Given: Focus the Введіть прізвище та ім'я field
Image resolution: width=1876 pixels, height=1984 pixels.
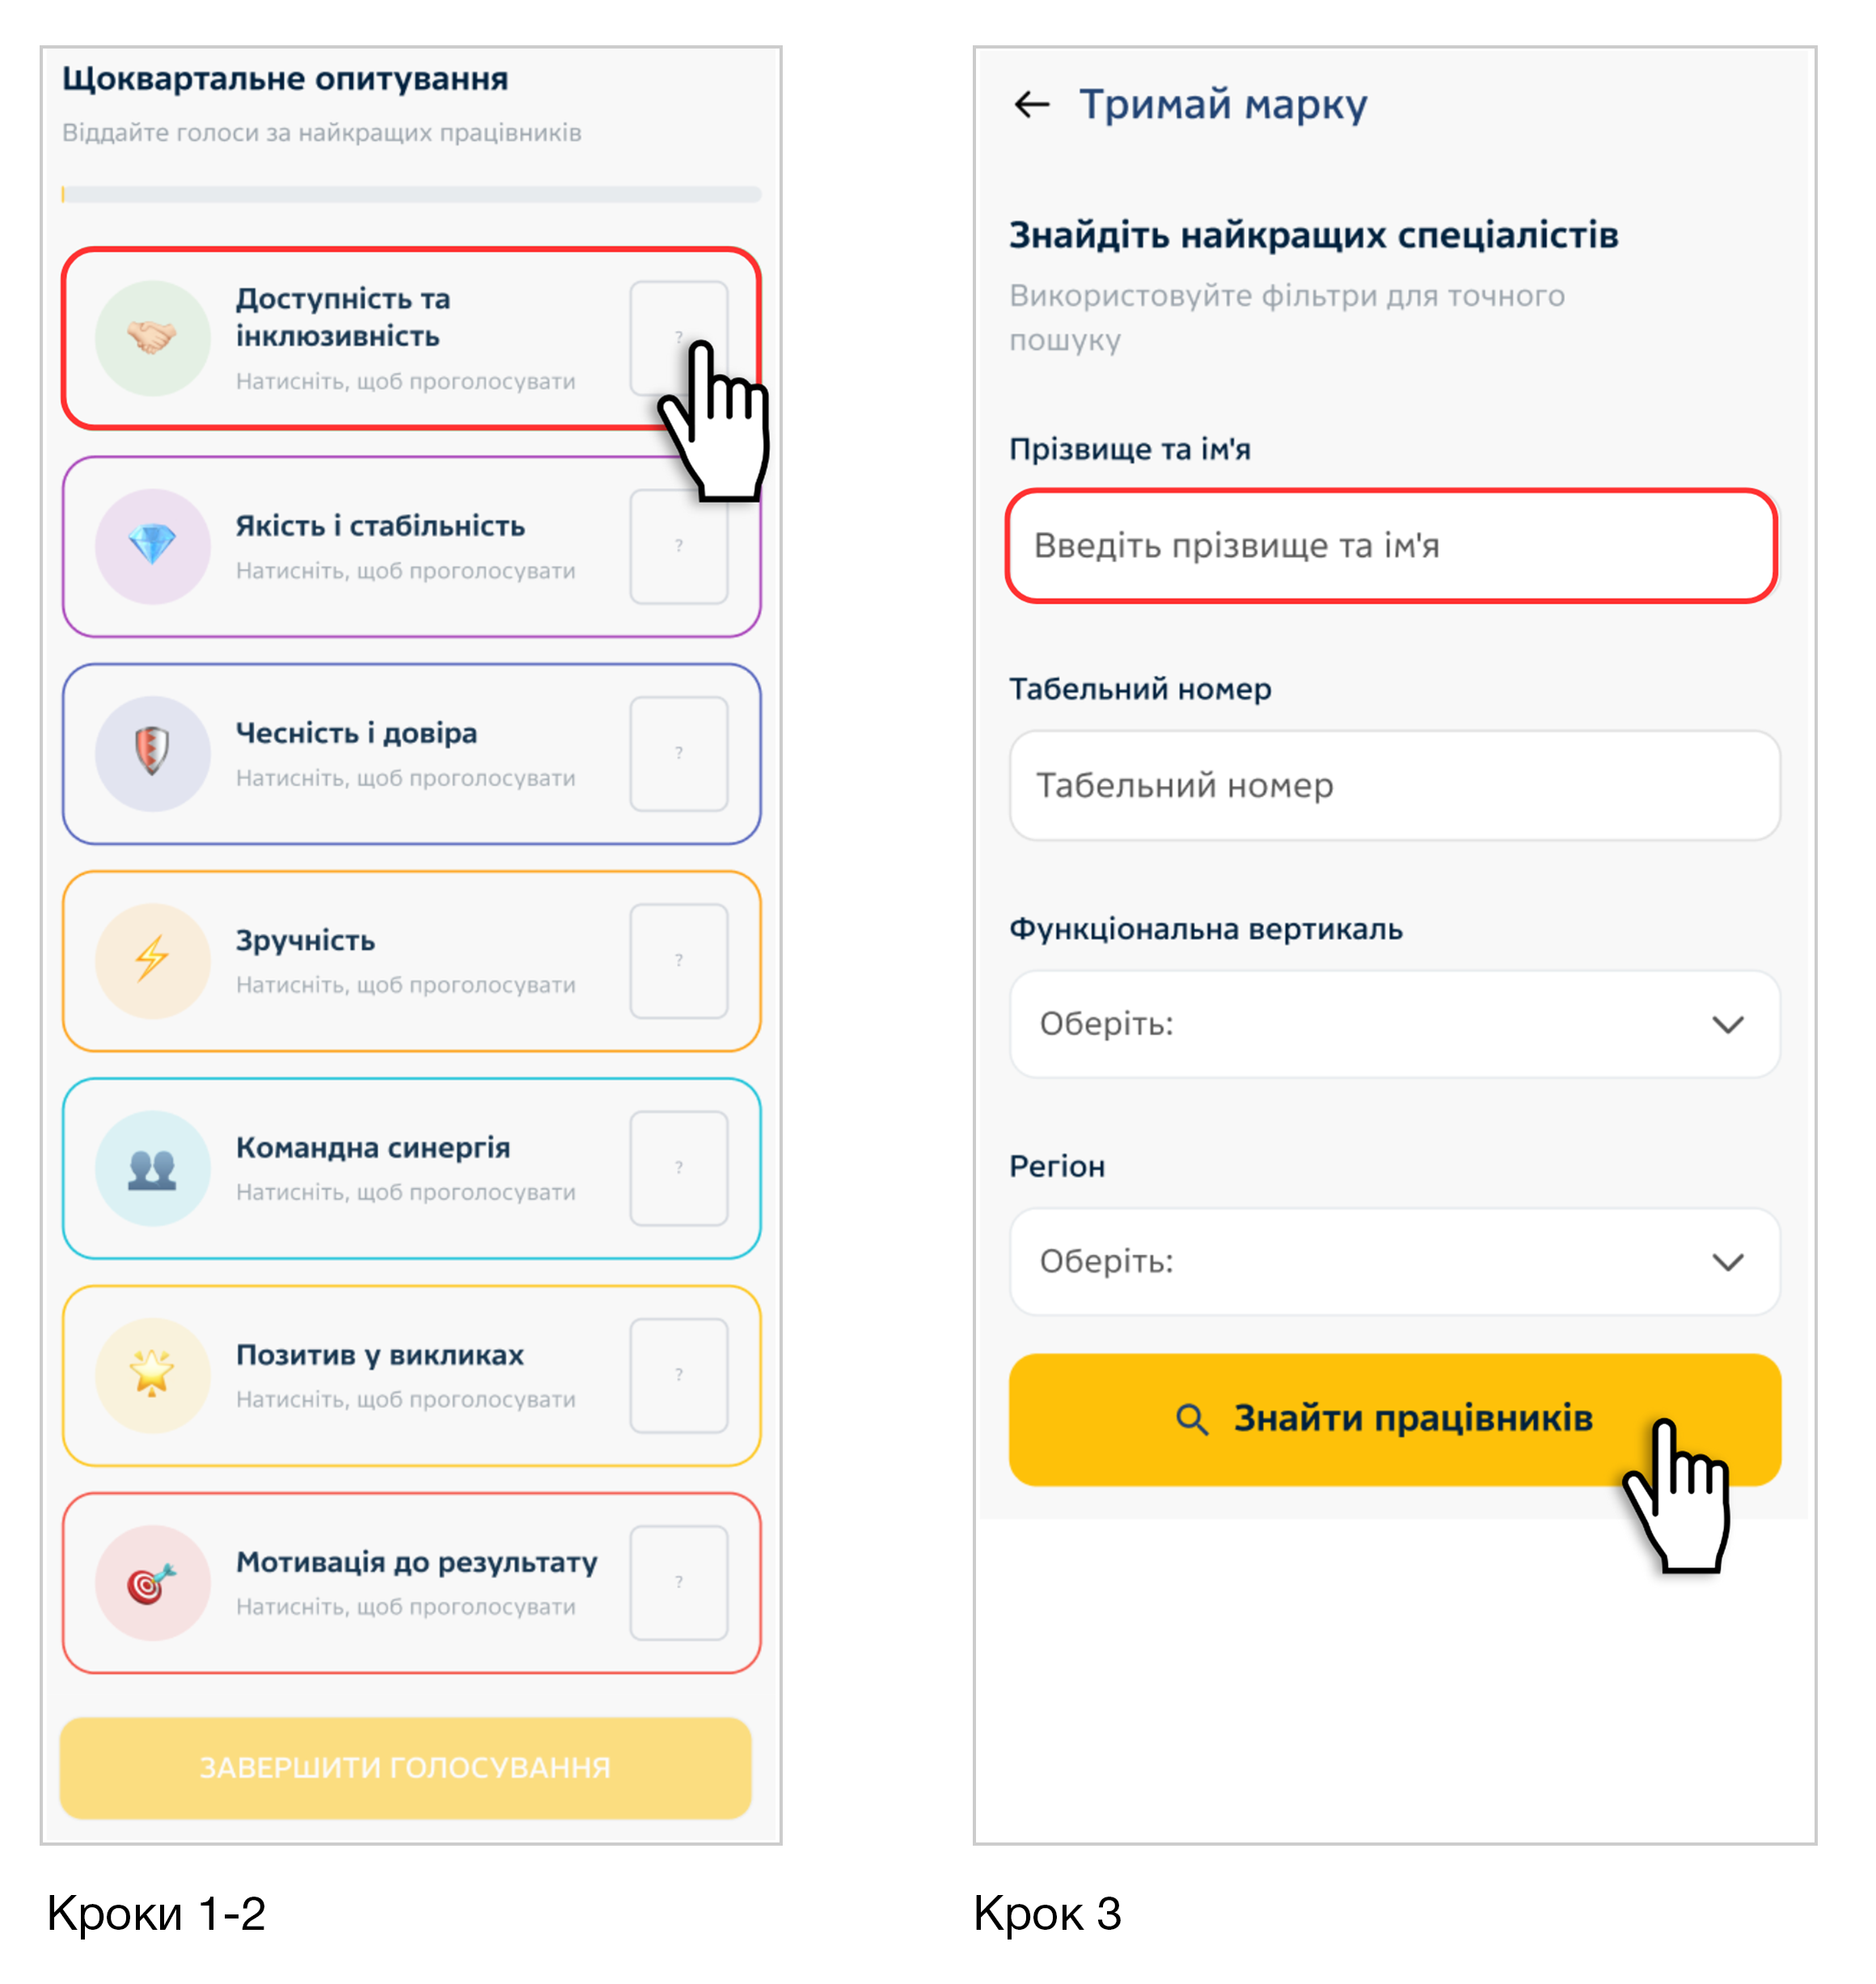Looking at the screenshot, I should pos(1390,546).
